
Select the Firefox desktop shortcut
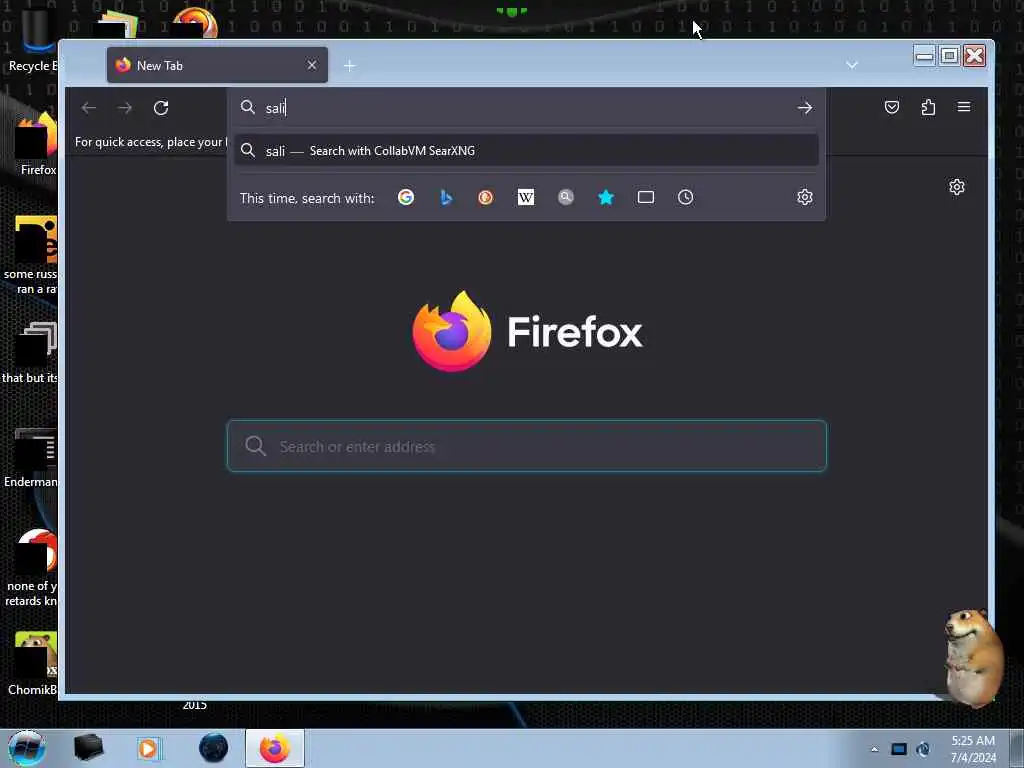pos(36,144)
